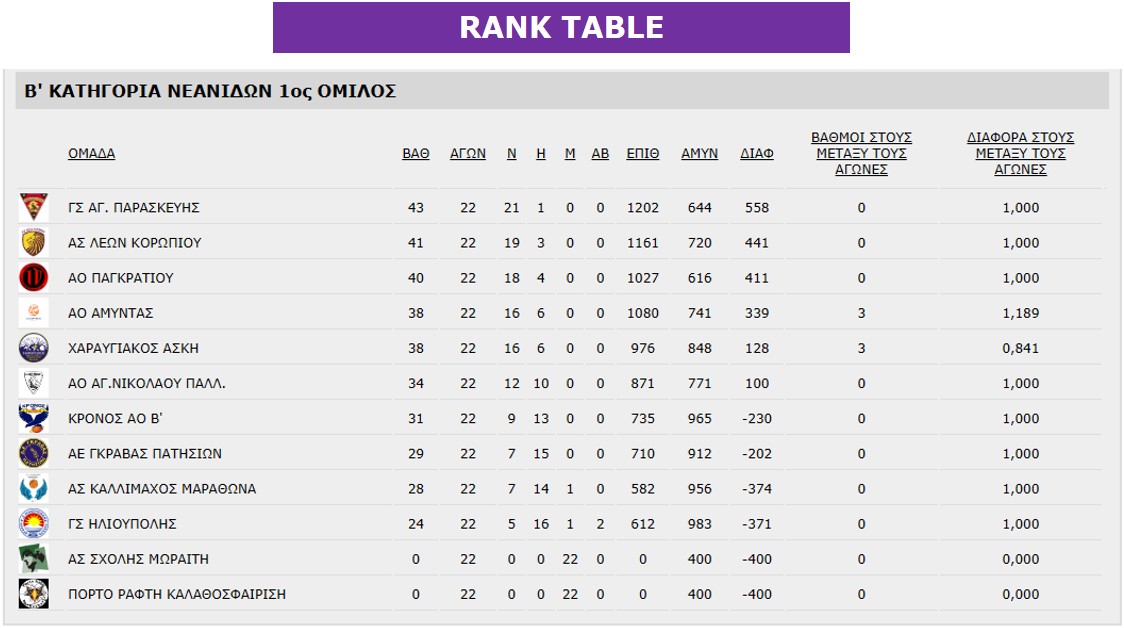
Task: Click the ΑΕ ΓΚΡΑΒΑΣ ΠΑΤΗΣΙΩΝ logo
Action: pos(34,453)
